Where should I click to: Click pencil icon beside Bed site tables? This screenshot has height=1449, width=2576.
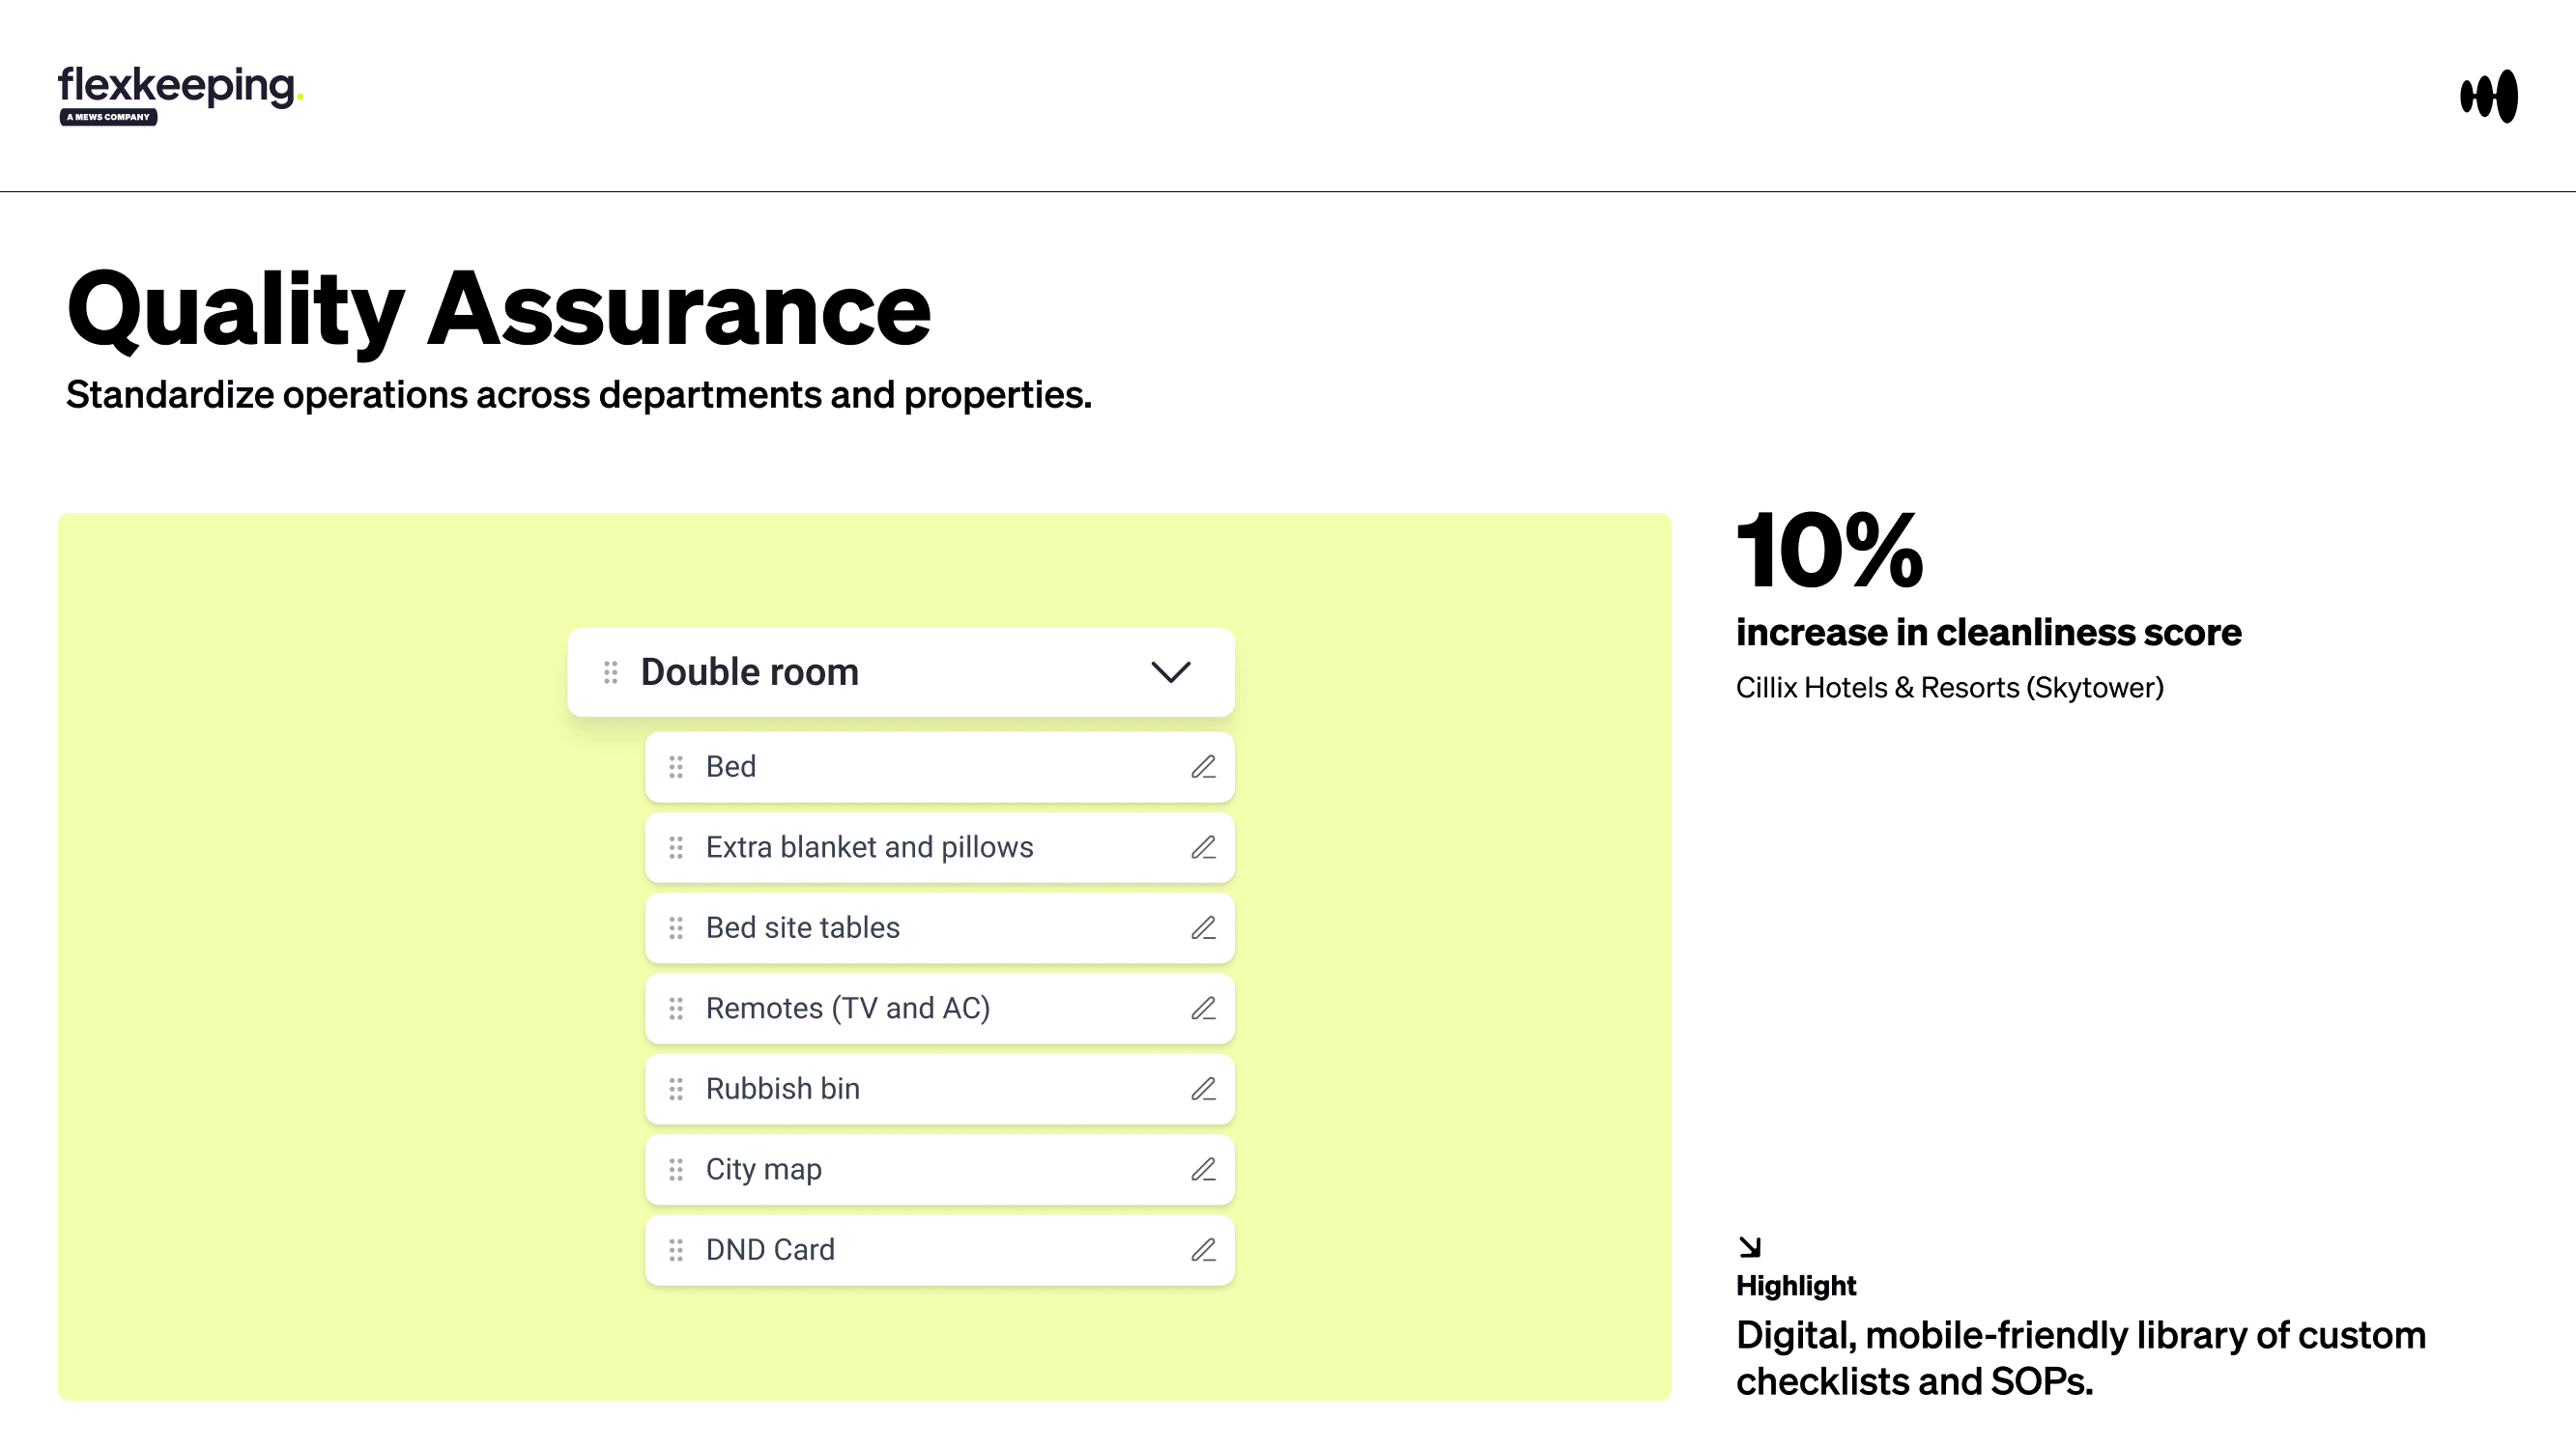tap(1203, 928)
